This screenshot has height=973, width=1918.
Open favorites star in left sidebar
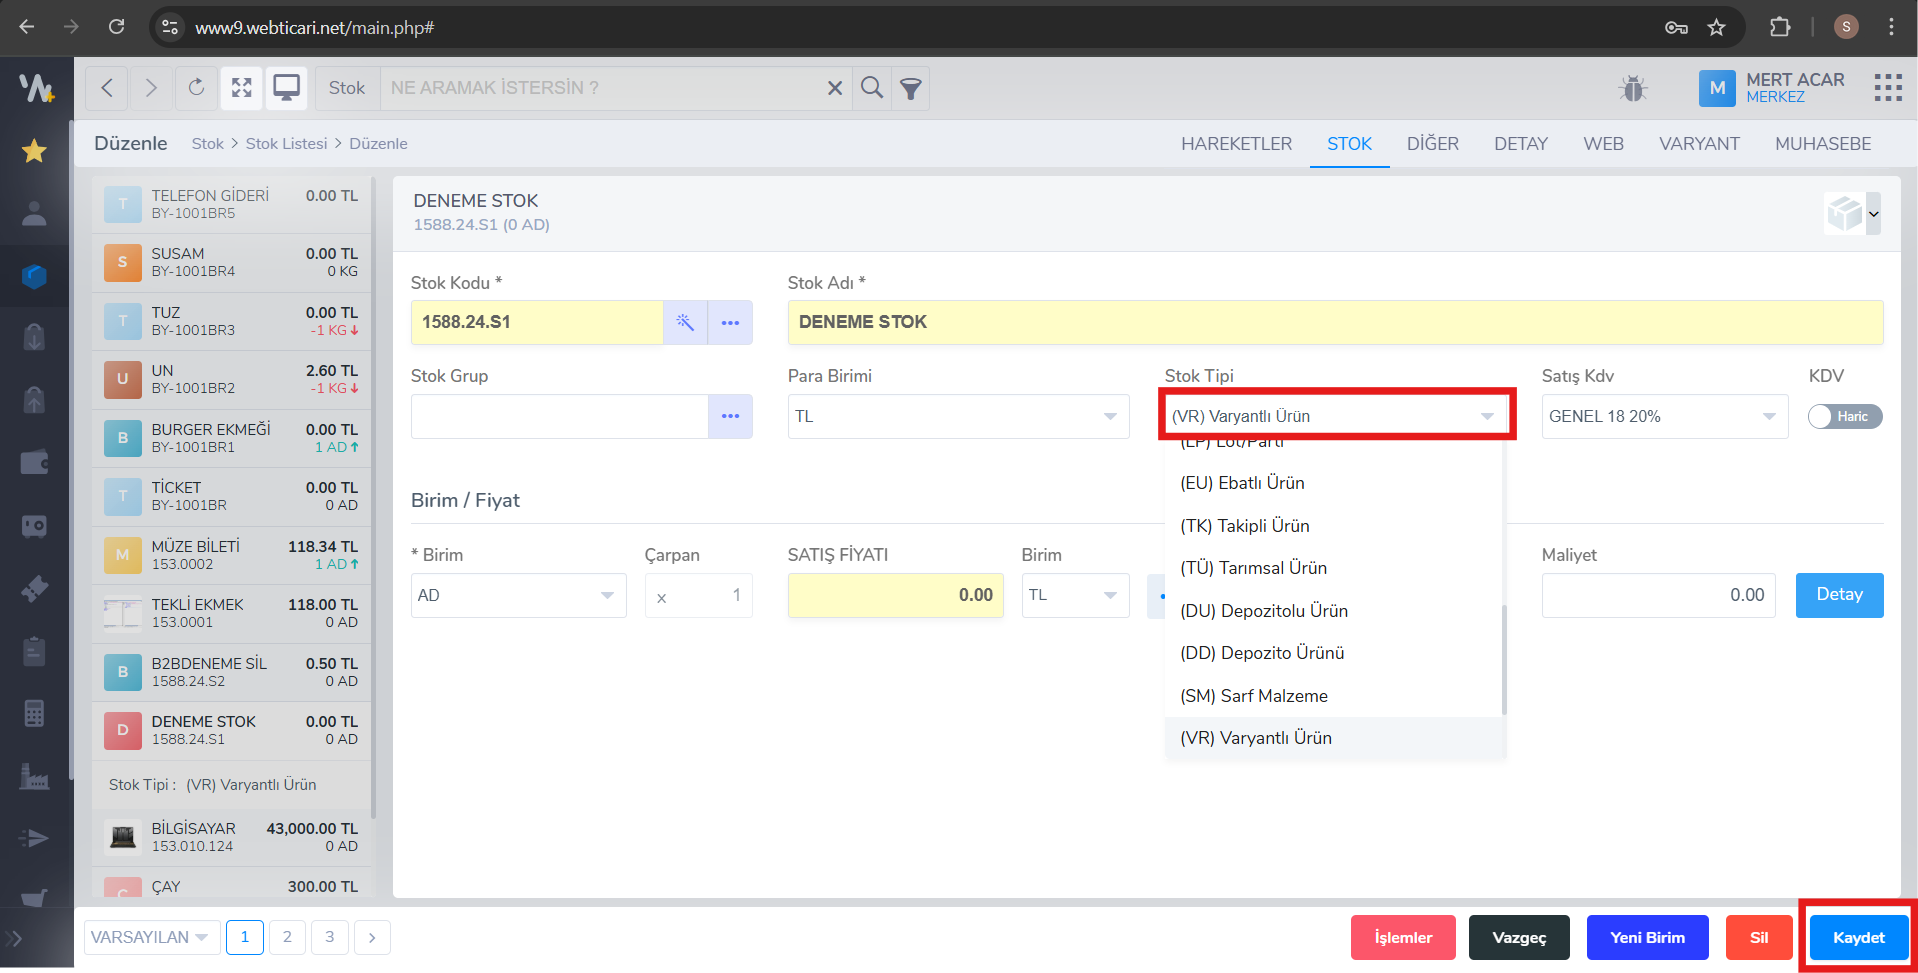[x=34, y=151]
